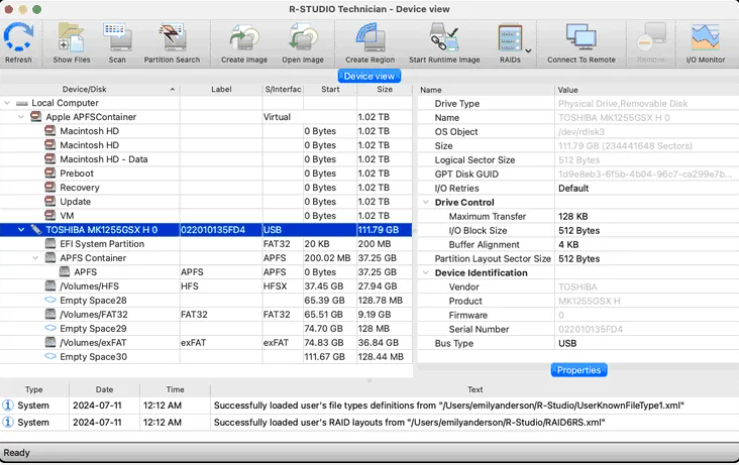Screen dimensions: 739x465
Task: Click the Size column header
Action: tap(385, 90)
